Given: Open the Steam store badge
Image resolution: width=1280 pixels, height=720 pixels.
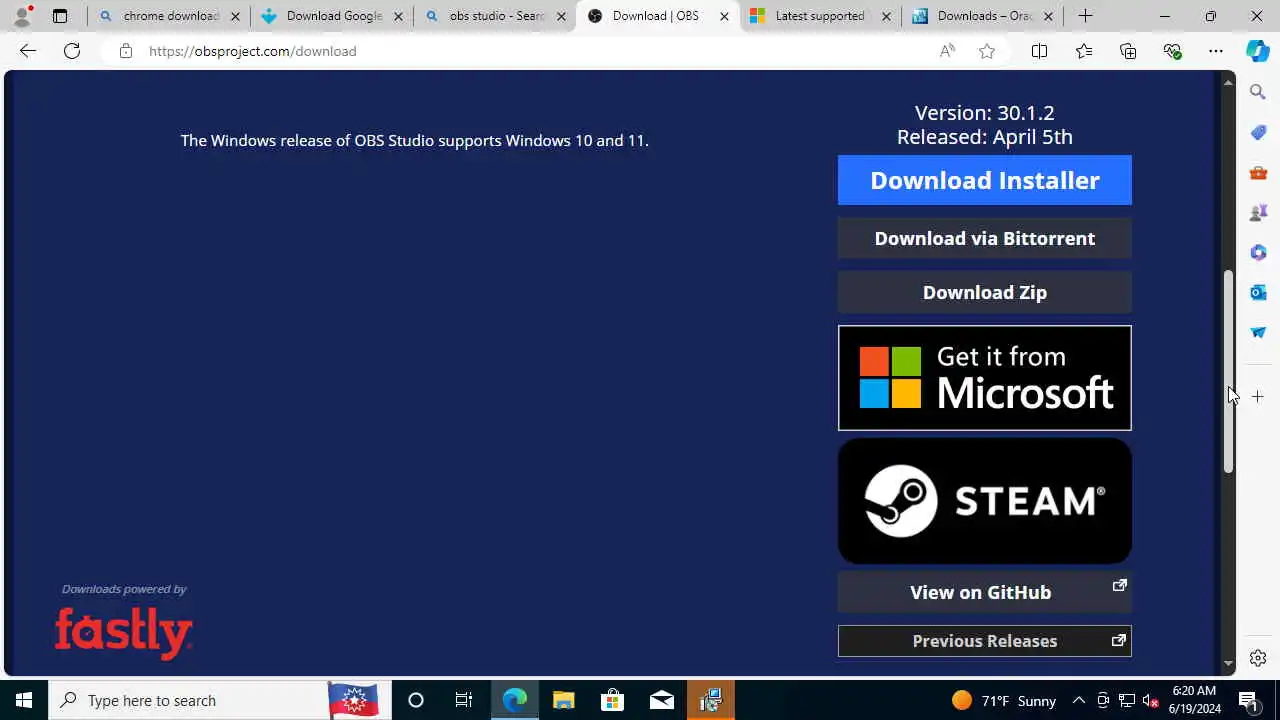Looking at the screenshot, I should pyautogui.click(x=984, y=501).
